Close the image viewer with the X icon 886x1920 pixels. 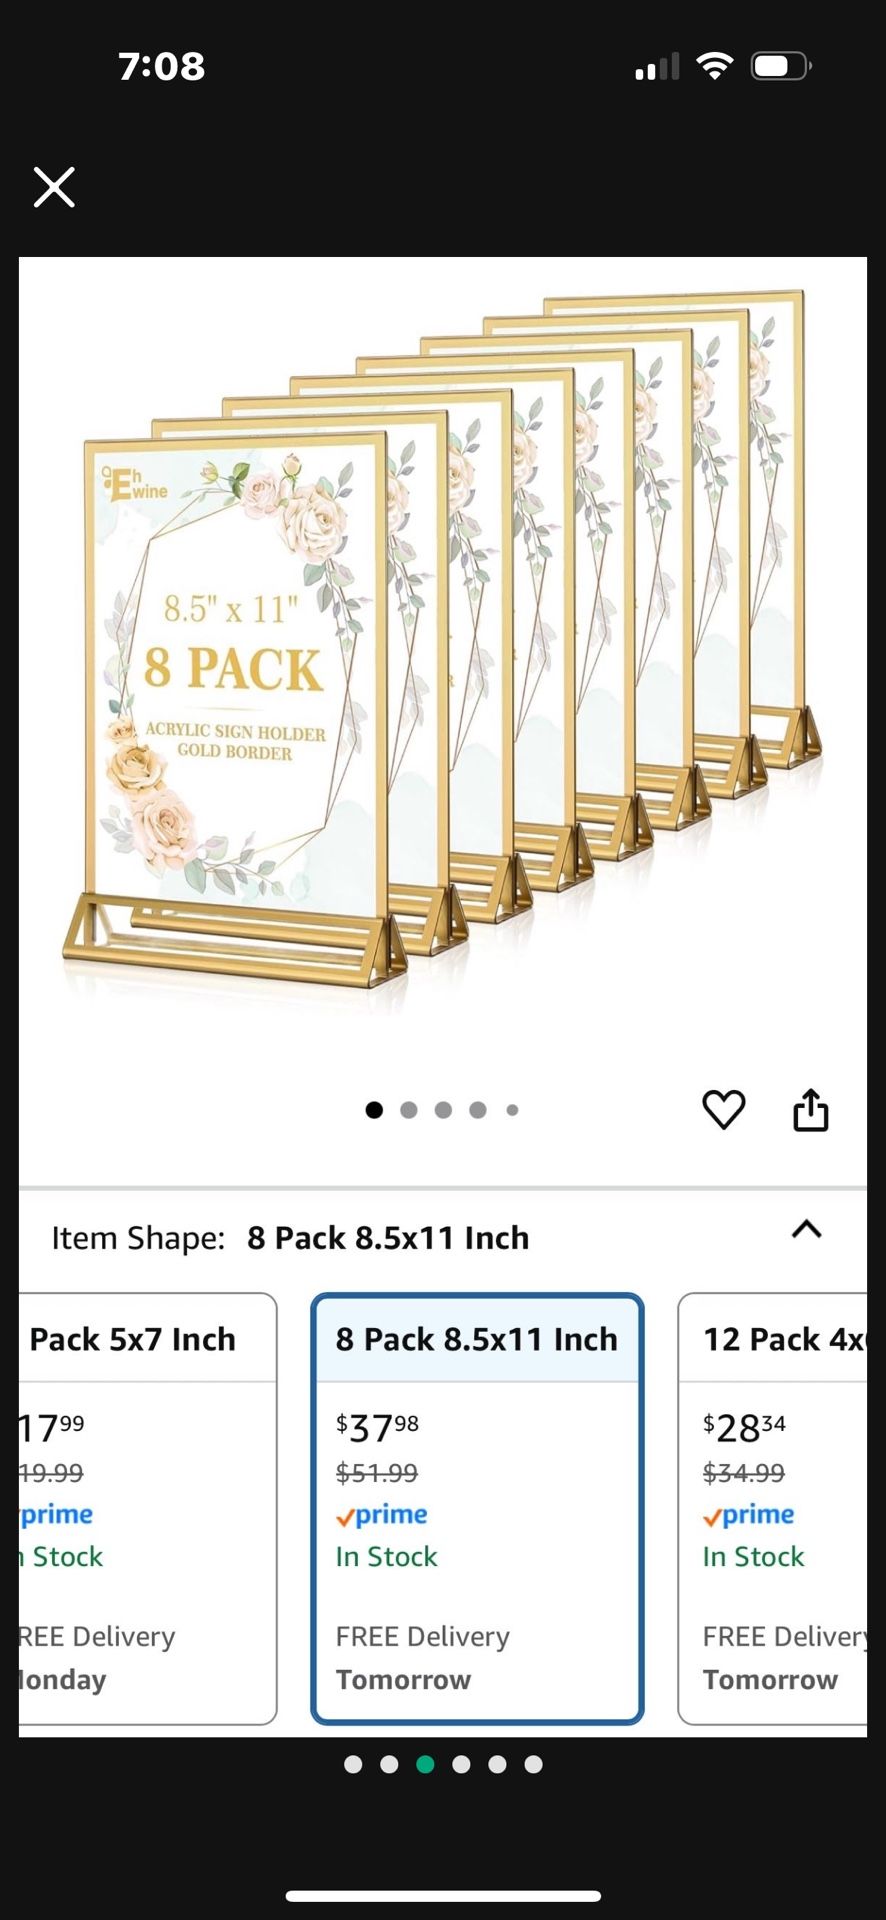54,187
